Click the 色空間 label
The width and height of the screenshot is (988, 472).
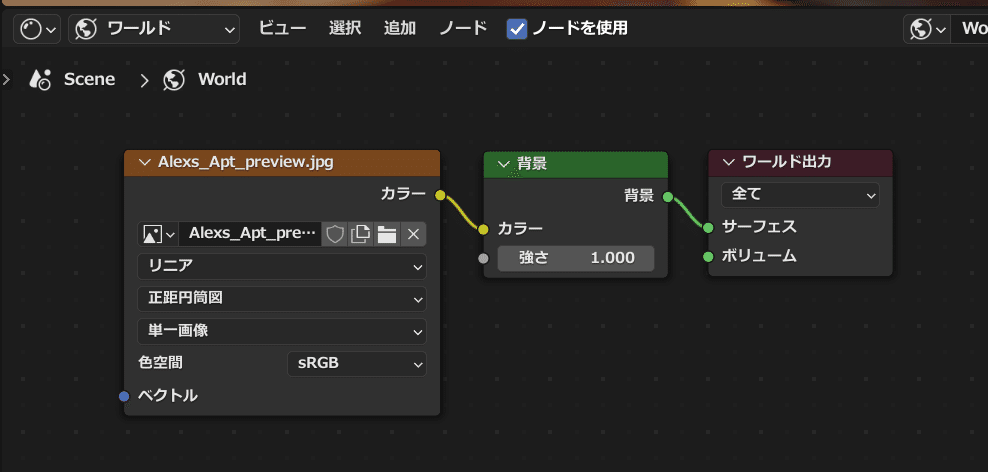161,363
